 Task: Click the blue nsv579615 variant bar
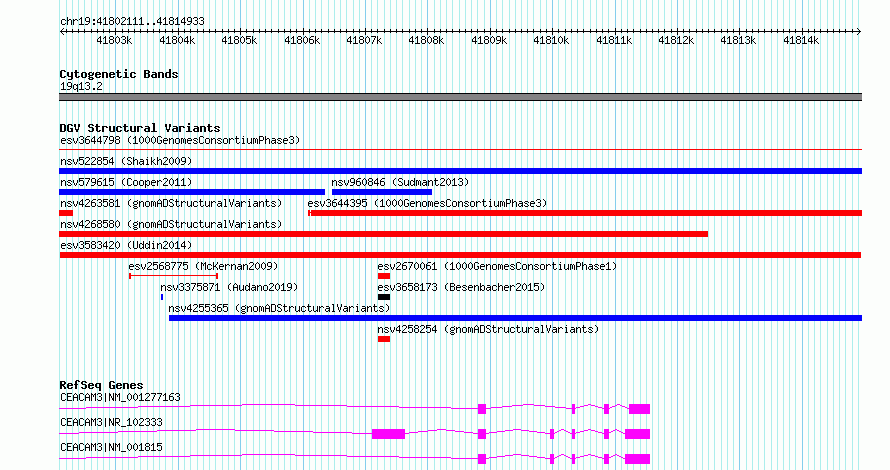click(192, 192)
